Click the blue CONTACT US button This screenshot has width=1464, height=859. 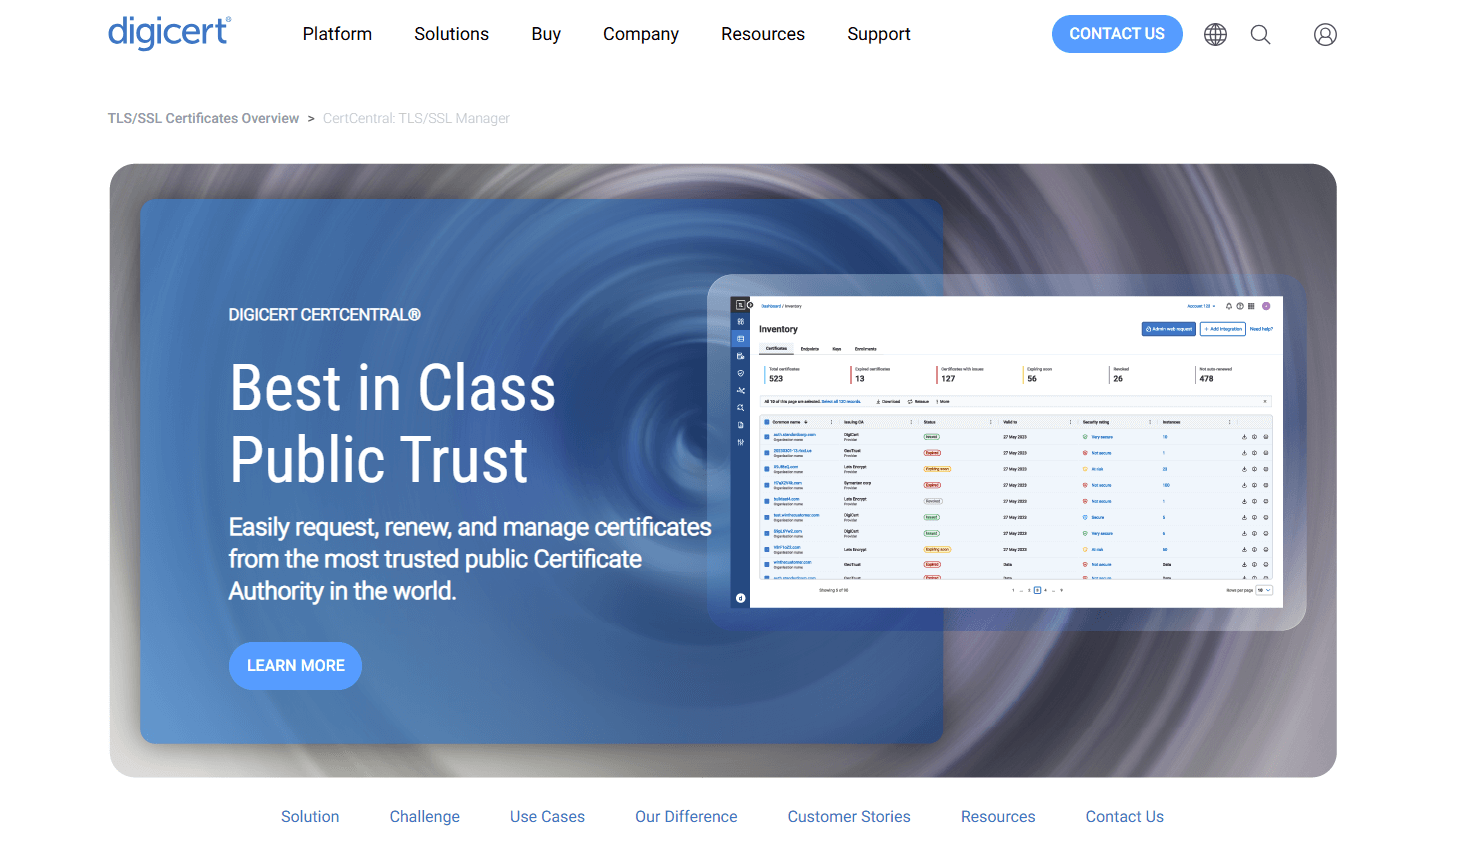click(1117, 34)
